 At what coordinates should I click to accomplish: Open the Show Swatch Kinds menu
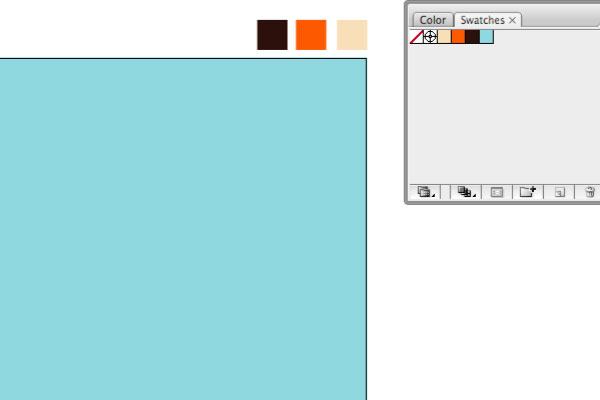466,192
